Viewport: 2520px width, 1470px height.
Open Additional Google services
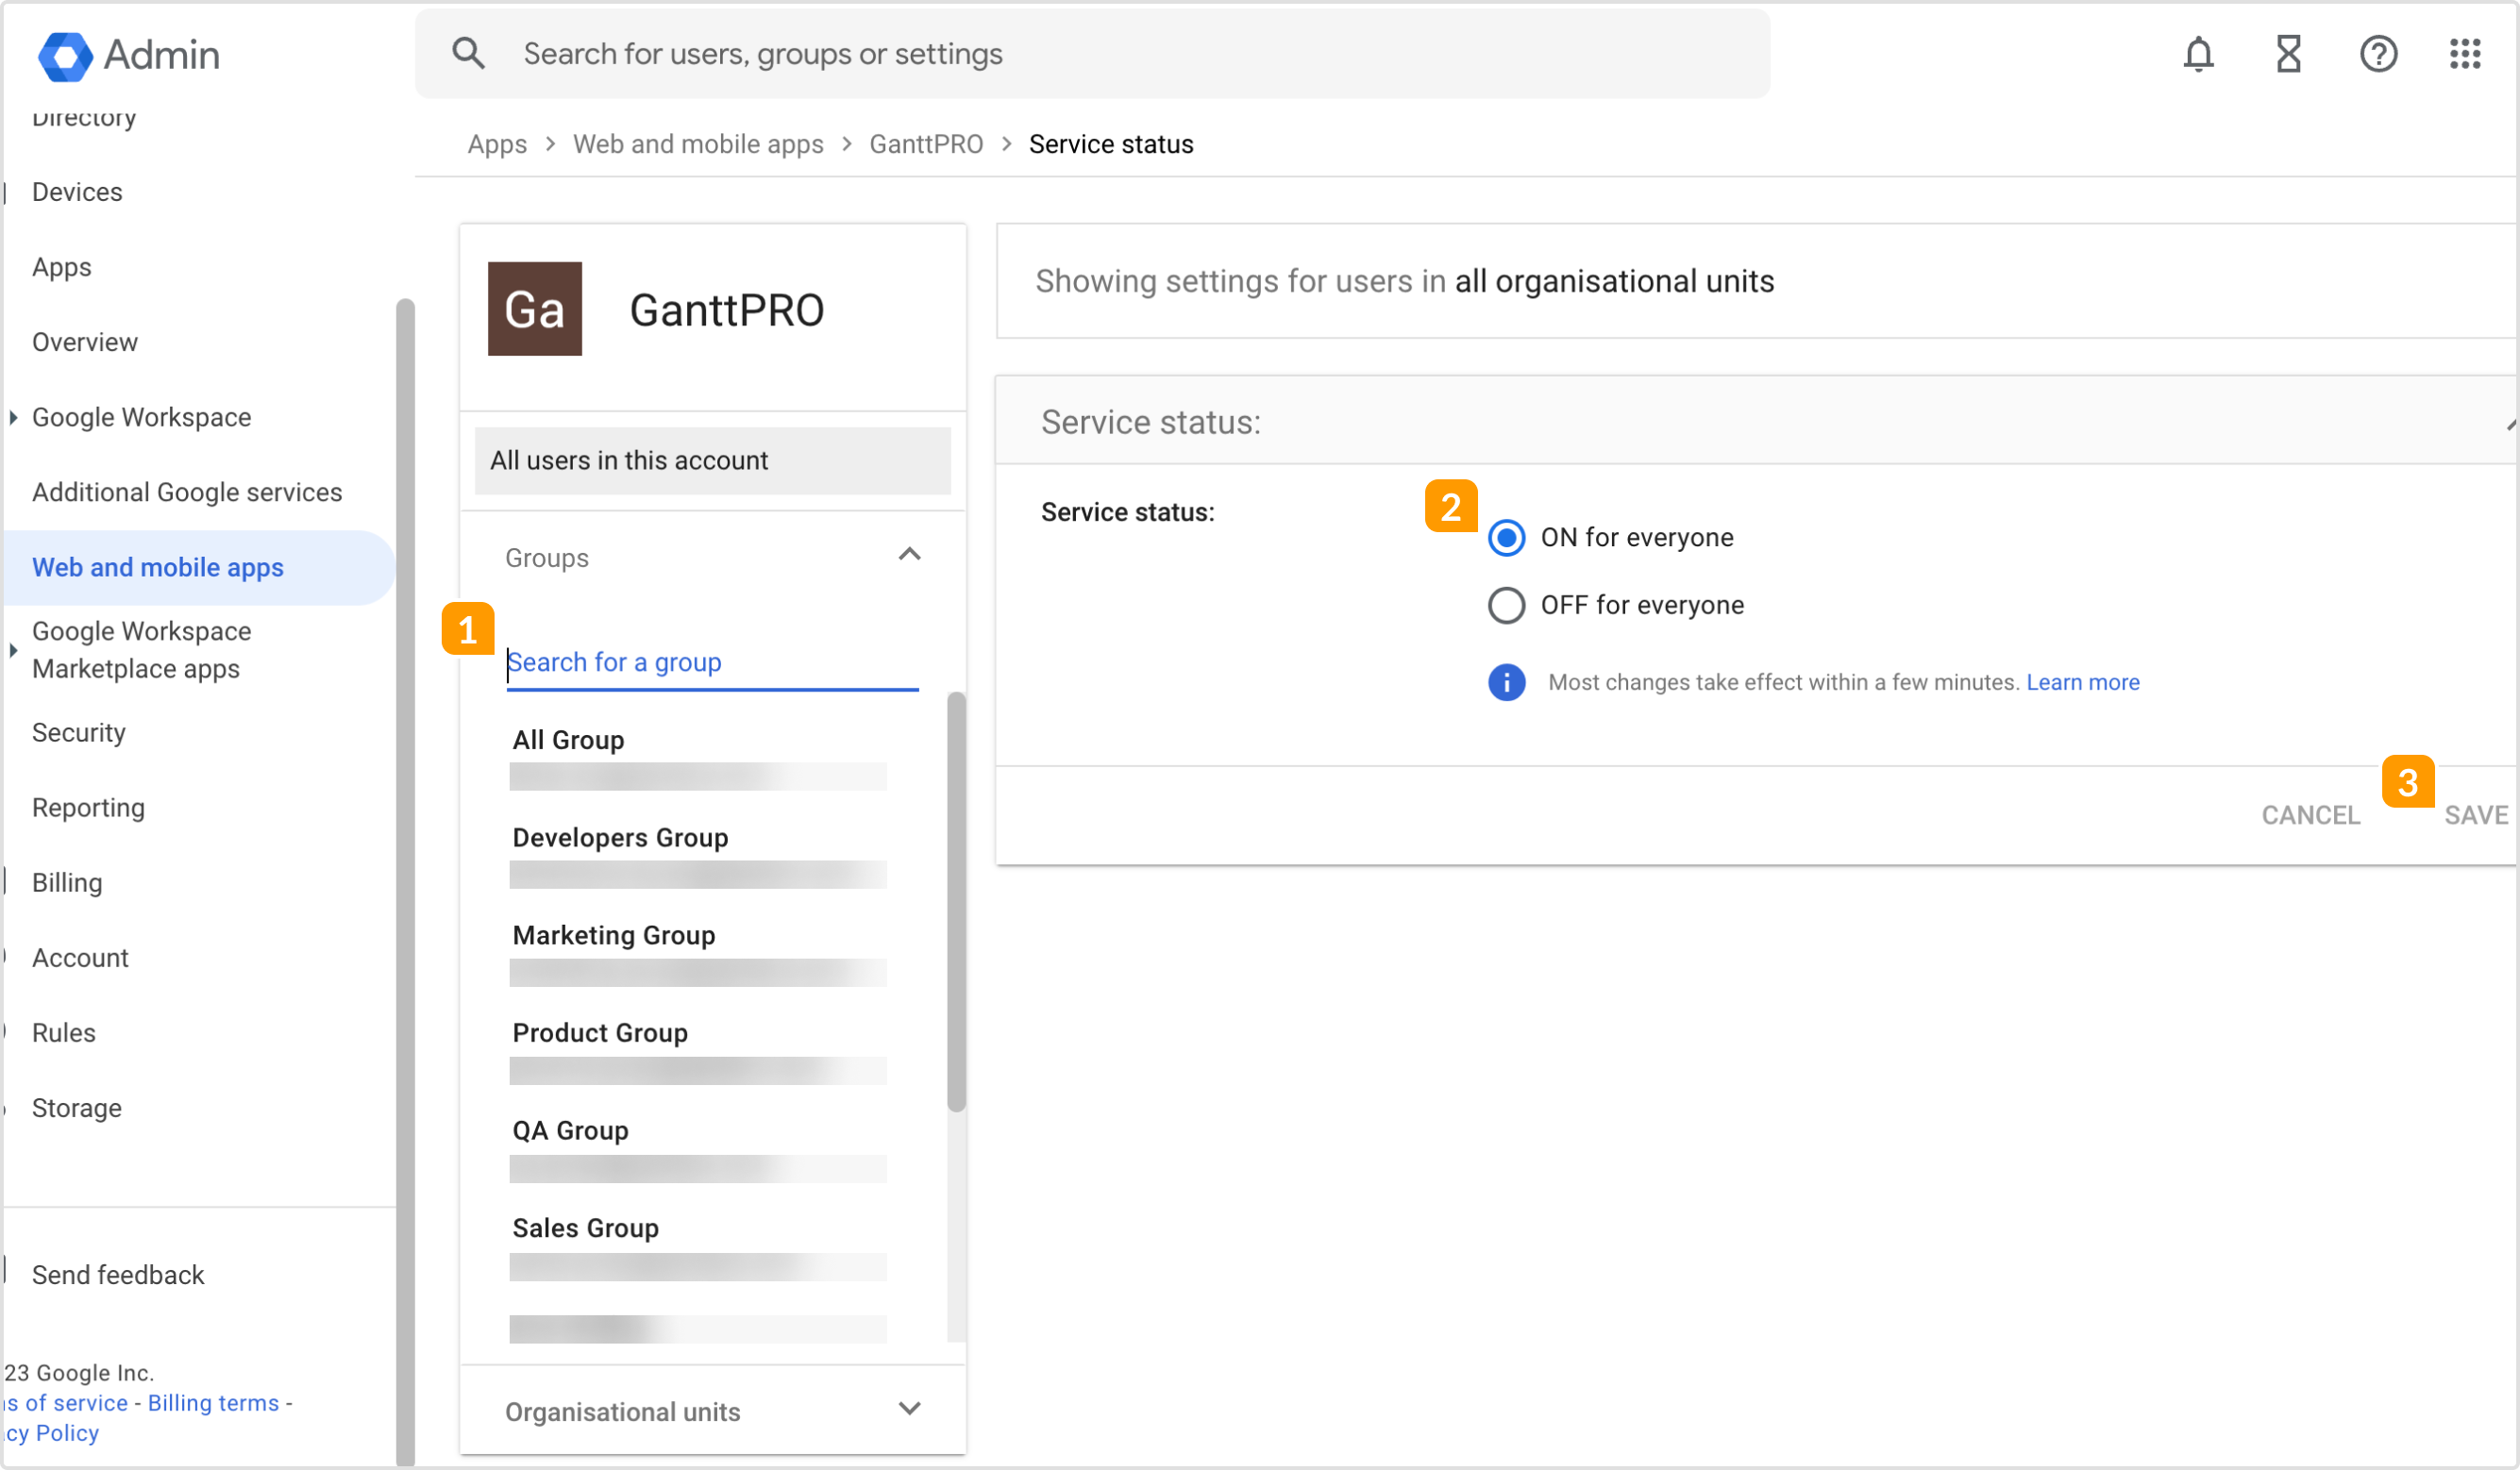pyautogui.click(x=187, y=492)
